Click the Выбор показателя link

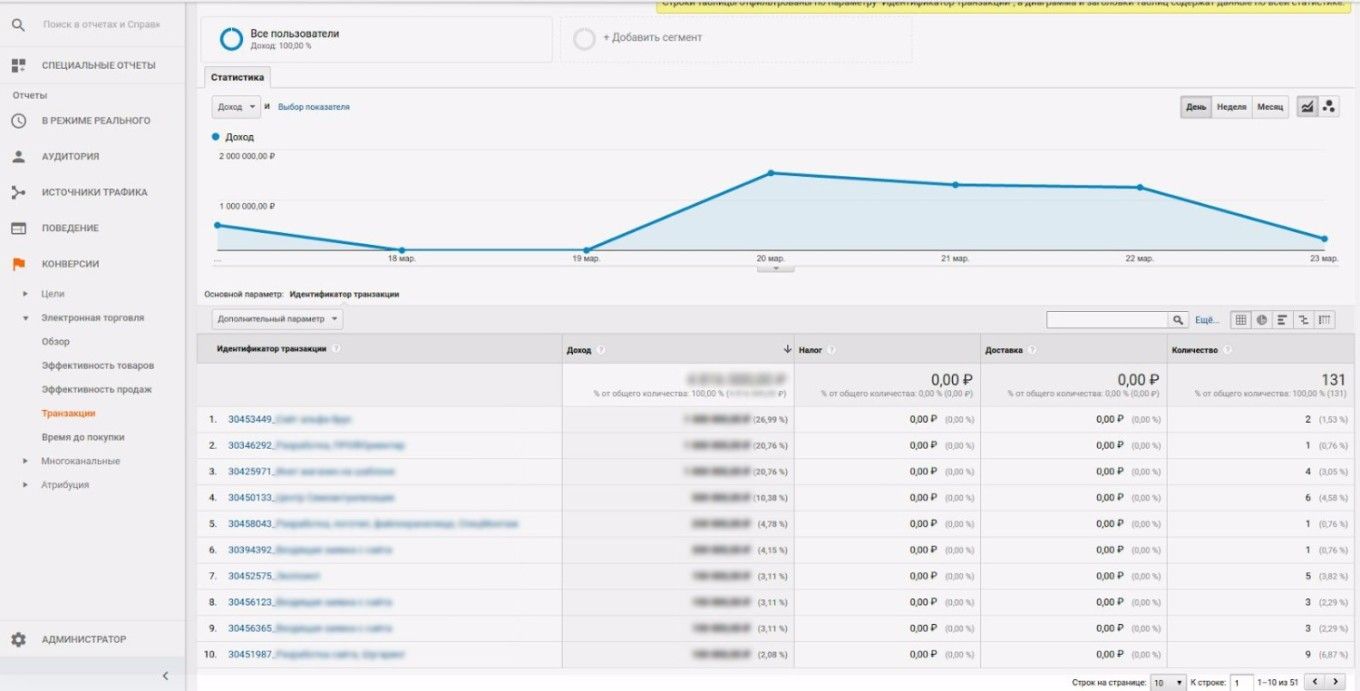point(313,107)
